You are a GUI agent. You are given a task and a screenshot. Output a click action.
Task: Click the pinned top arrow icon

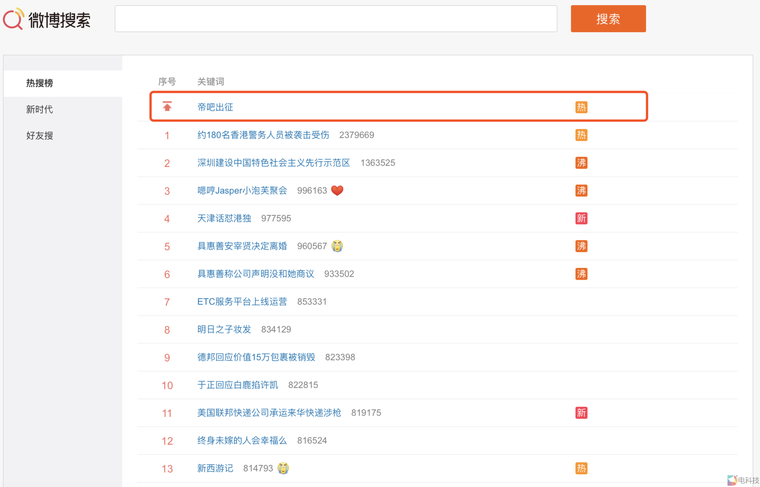coord(167,107)
